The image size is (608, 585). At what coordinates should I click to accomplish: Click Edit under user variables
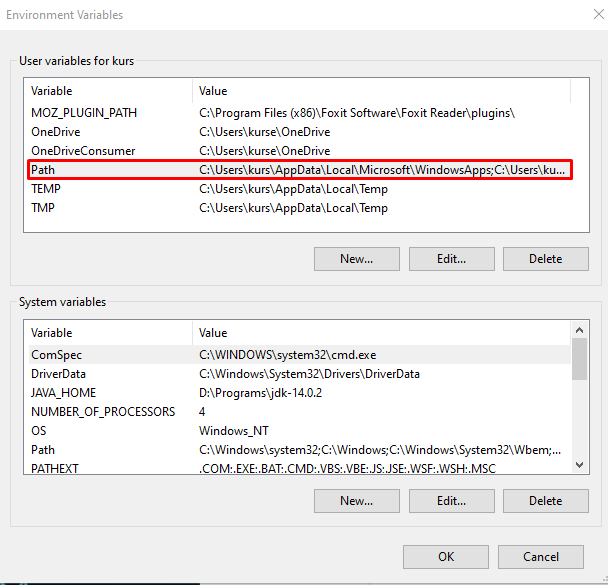pyautogui.click(x=452, y=259)
